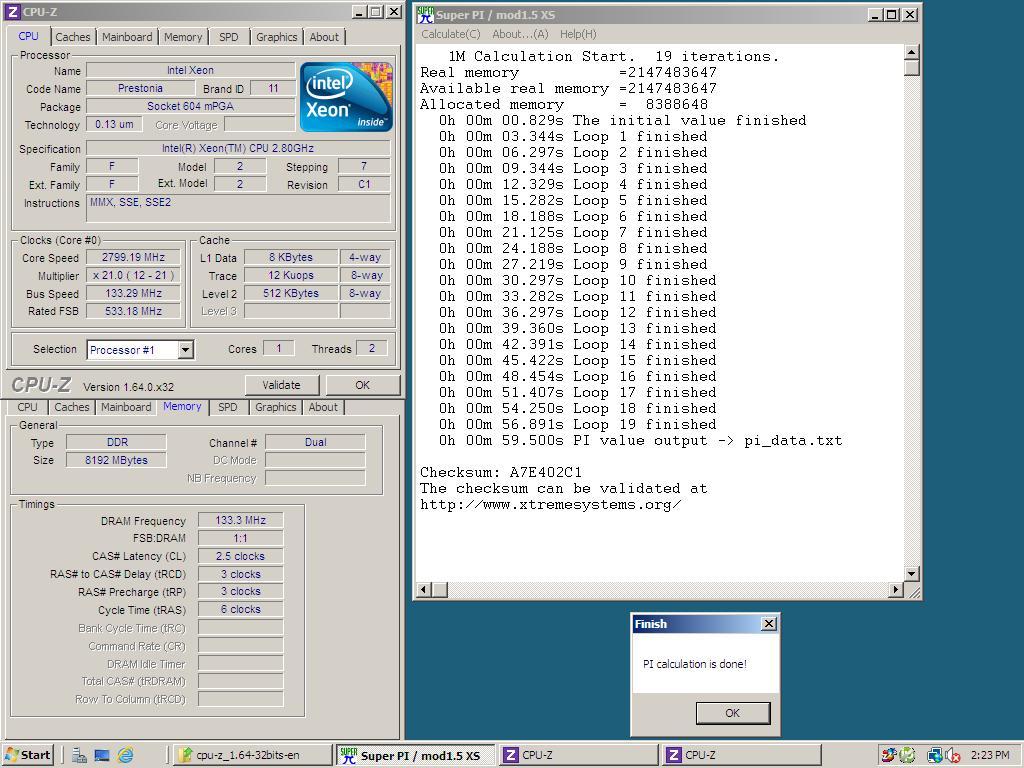Open Memory tab in top CPU-Z window
Screen dimensions: 1024x768
coord(183,37)
